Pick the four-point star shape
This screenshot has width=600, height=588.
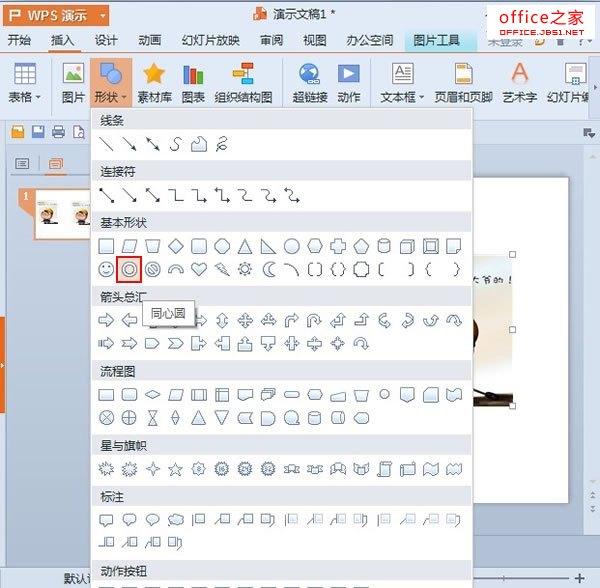[153, 469]
